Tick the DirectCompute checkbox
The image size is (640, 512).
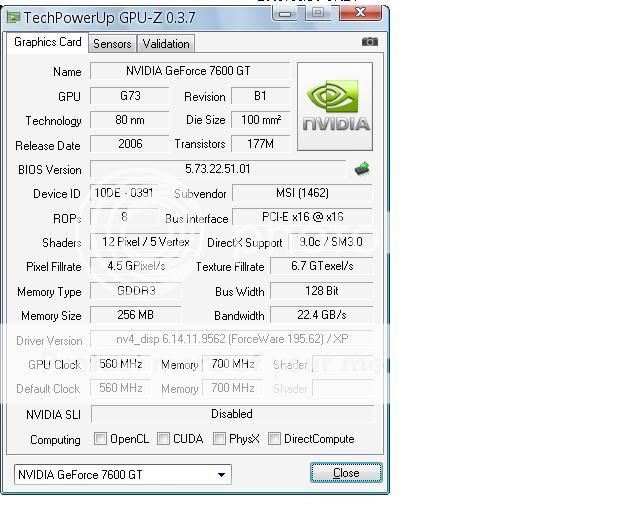pos(274,439)
